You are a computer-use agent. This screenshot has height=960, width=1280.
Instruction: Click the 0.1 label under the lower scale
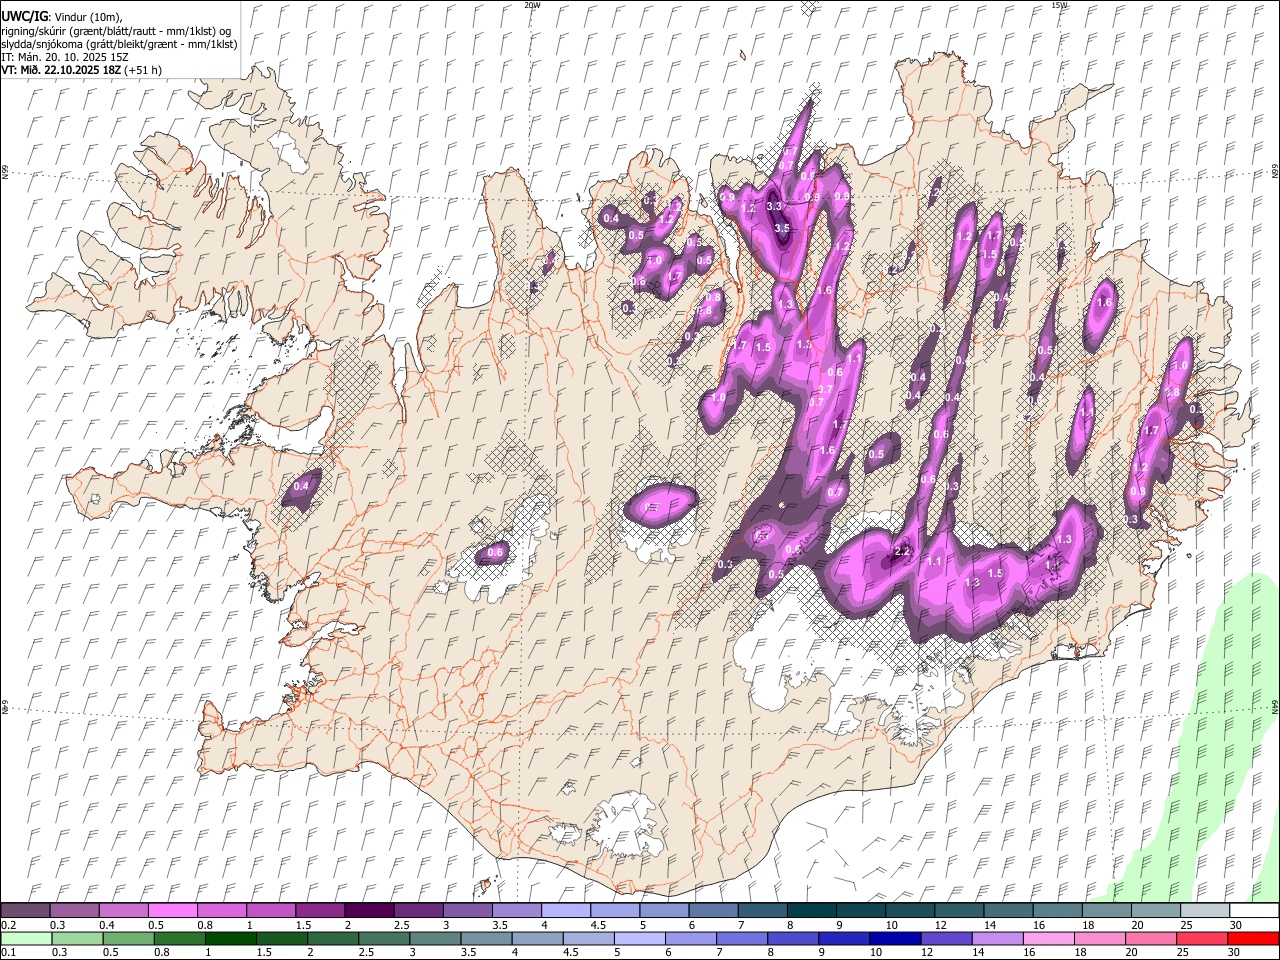coord(8,953)
